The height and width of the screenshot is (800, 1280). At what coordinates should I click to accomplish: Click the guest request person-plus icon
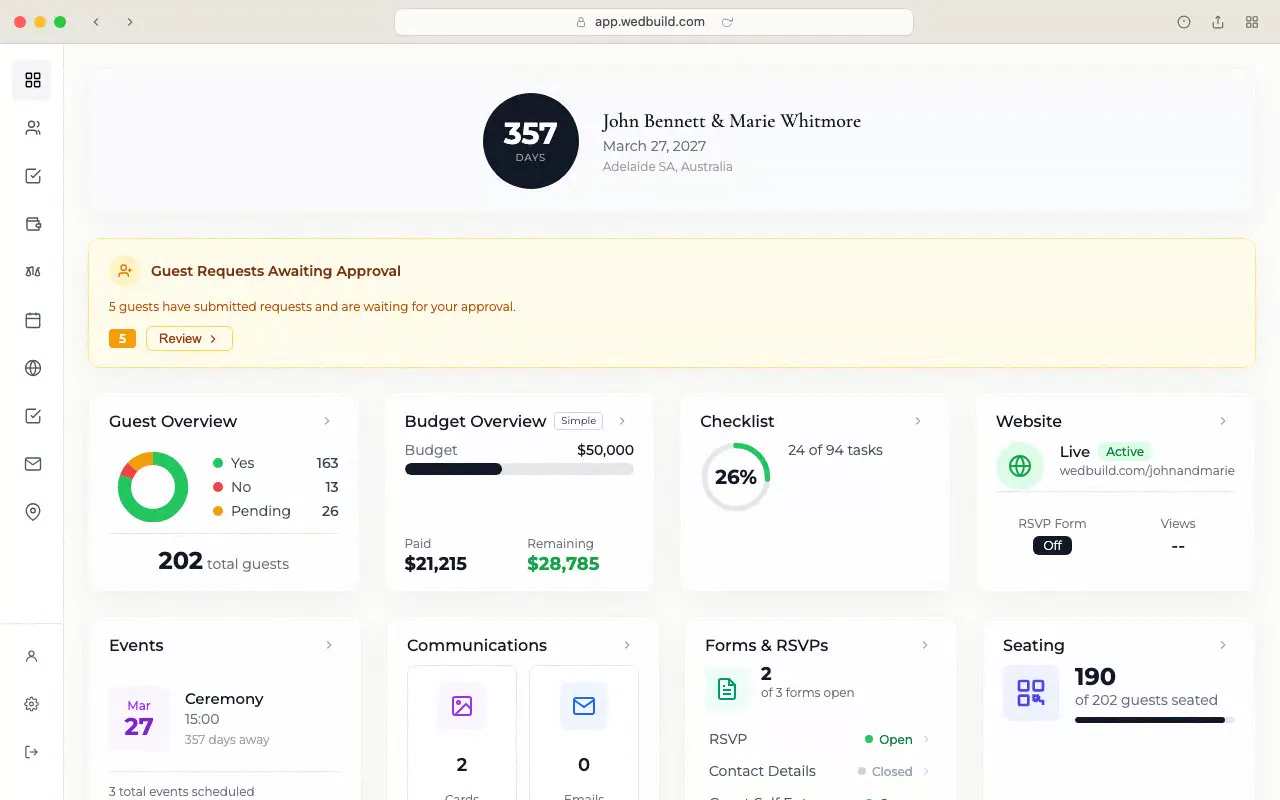coord(124,271)
